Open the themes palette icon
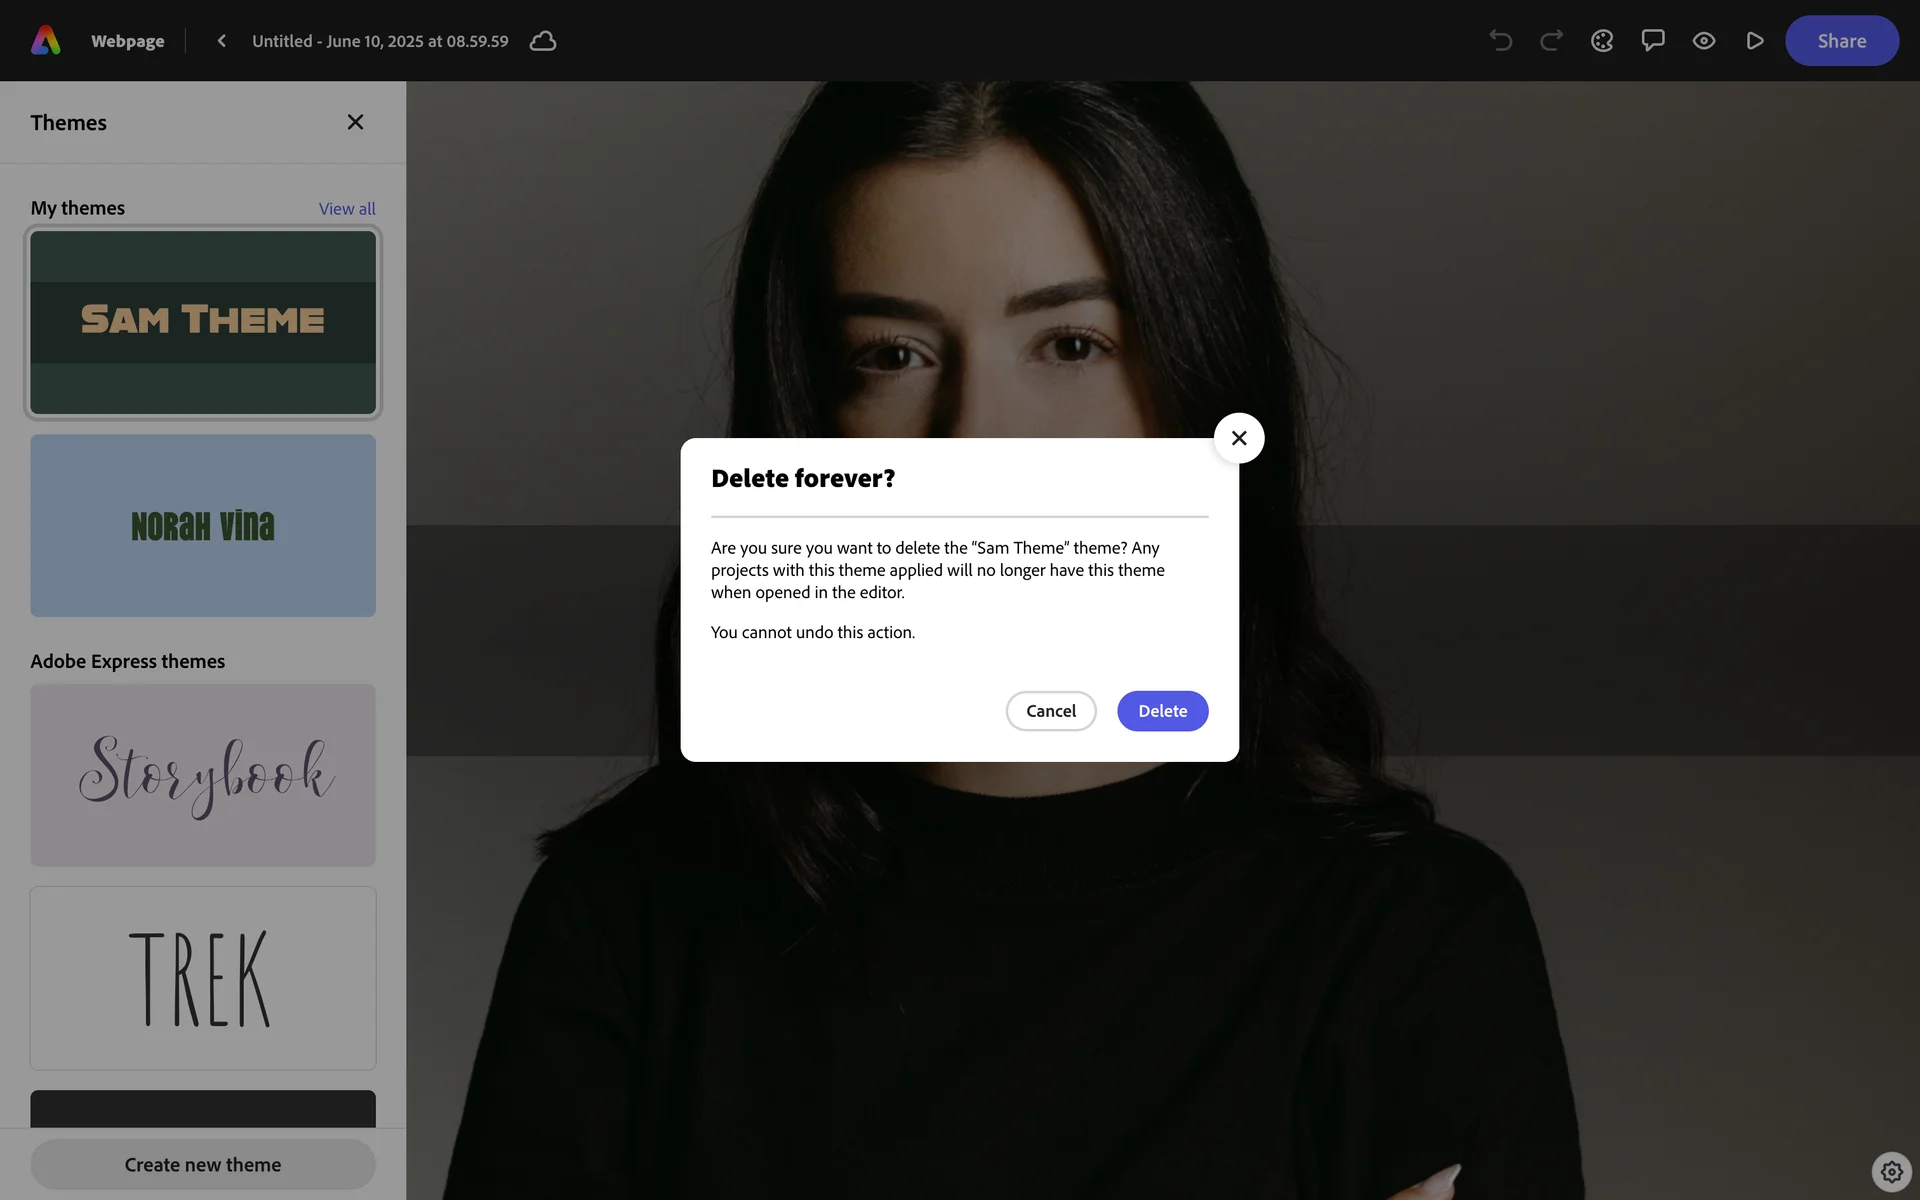The image size is (1920, 1200). pos(1602,41)
